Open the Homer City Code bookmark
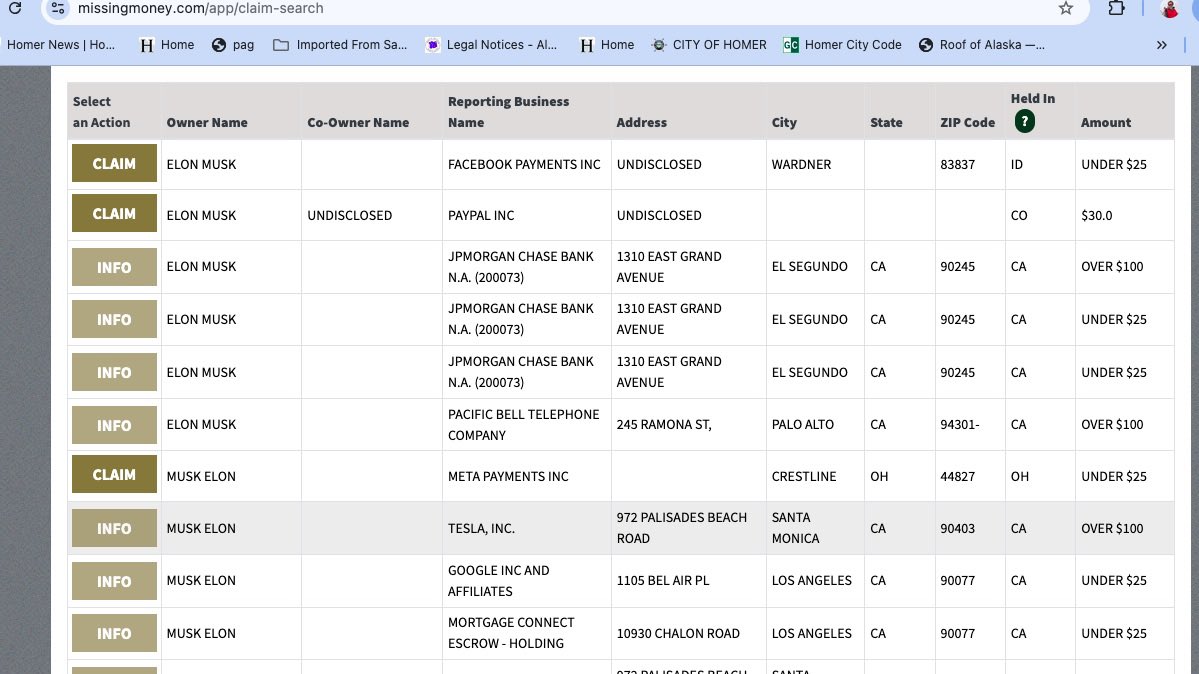Viewport: 1199px width, 674px height. click(x=842, y=45)
